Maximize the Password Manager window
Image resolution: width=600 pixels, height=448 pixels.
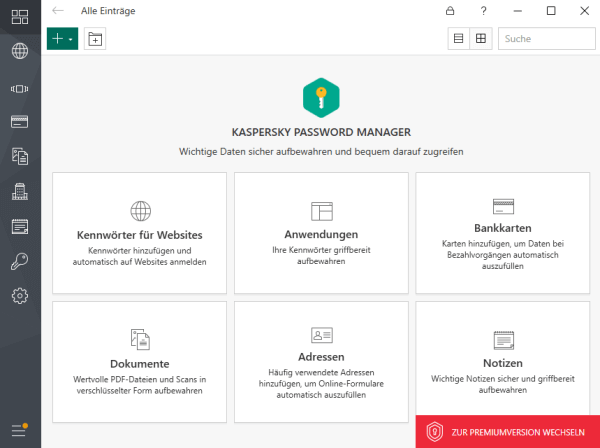click(x=551, y=11)
